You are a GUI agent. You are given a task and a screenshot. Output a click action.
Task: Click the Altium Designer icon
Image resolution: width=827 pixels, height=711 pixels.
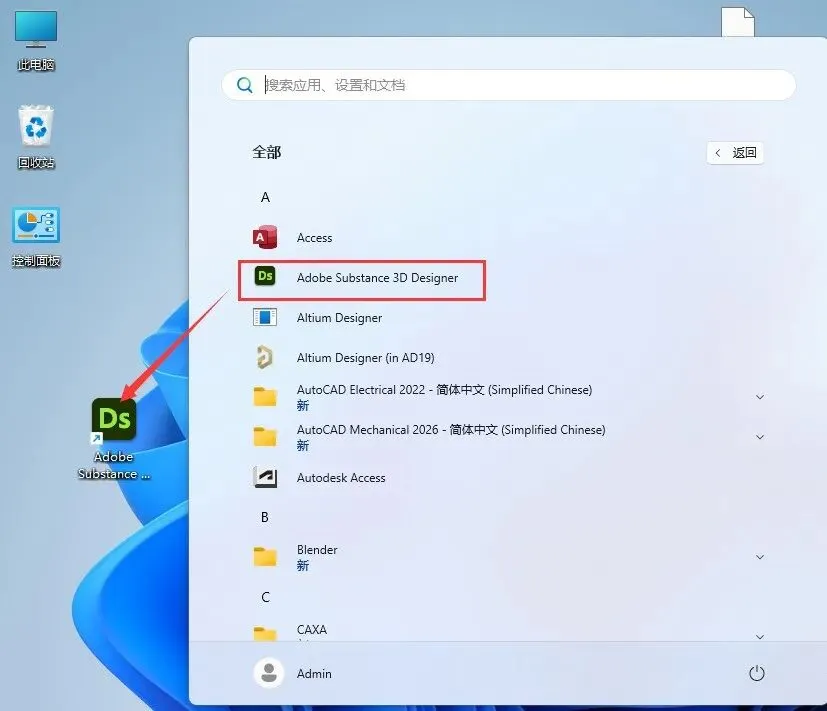(265, 318)
